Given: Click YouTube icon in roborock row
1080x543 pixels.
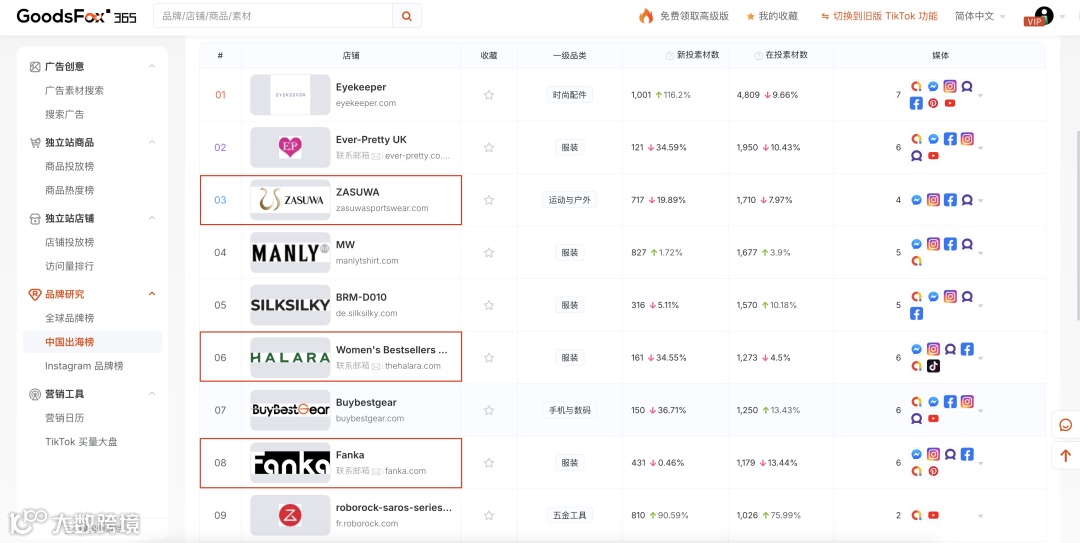Looking at the screenshot, I should [933, 515].
